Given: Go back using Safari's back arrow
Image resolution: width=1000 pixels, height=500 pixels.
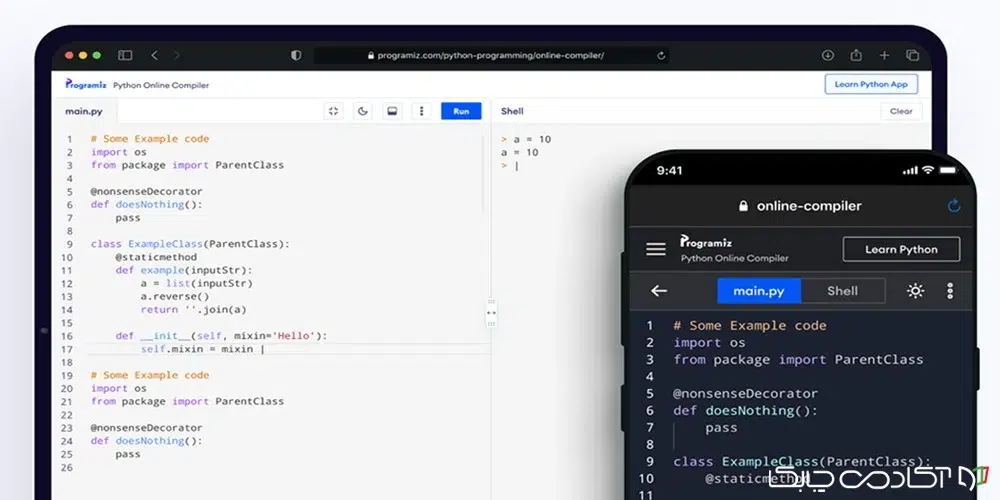Looking at the screenshot, I should coord(154,56).
